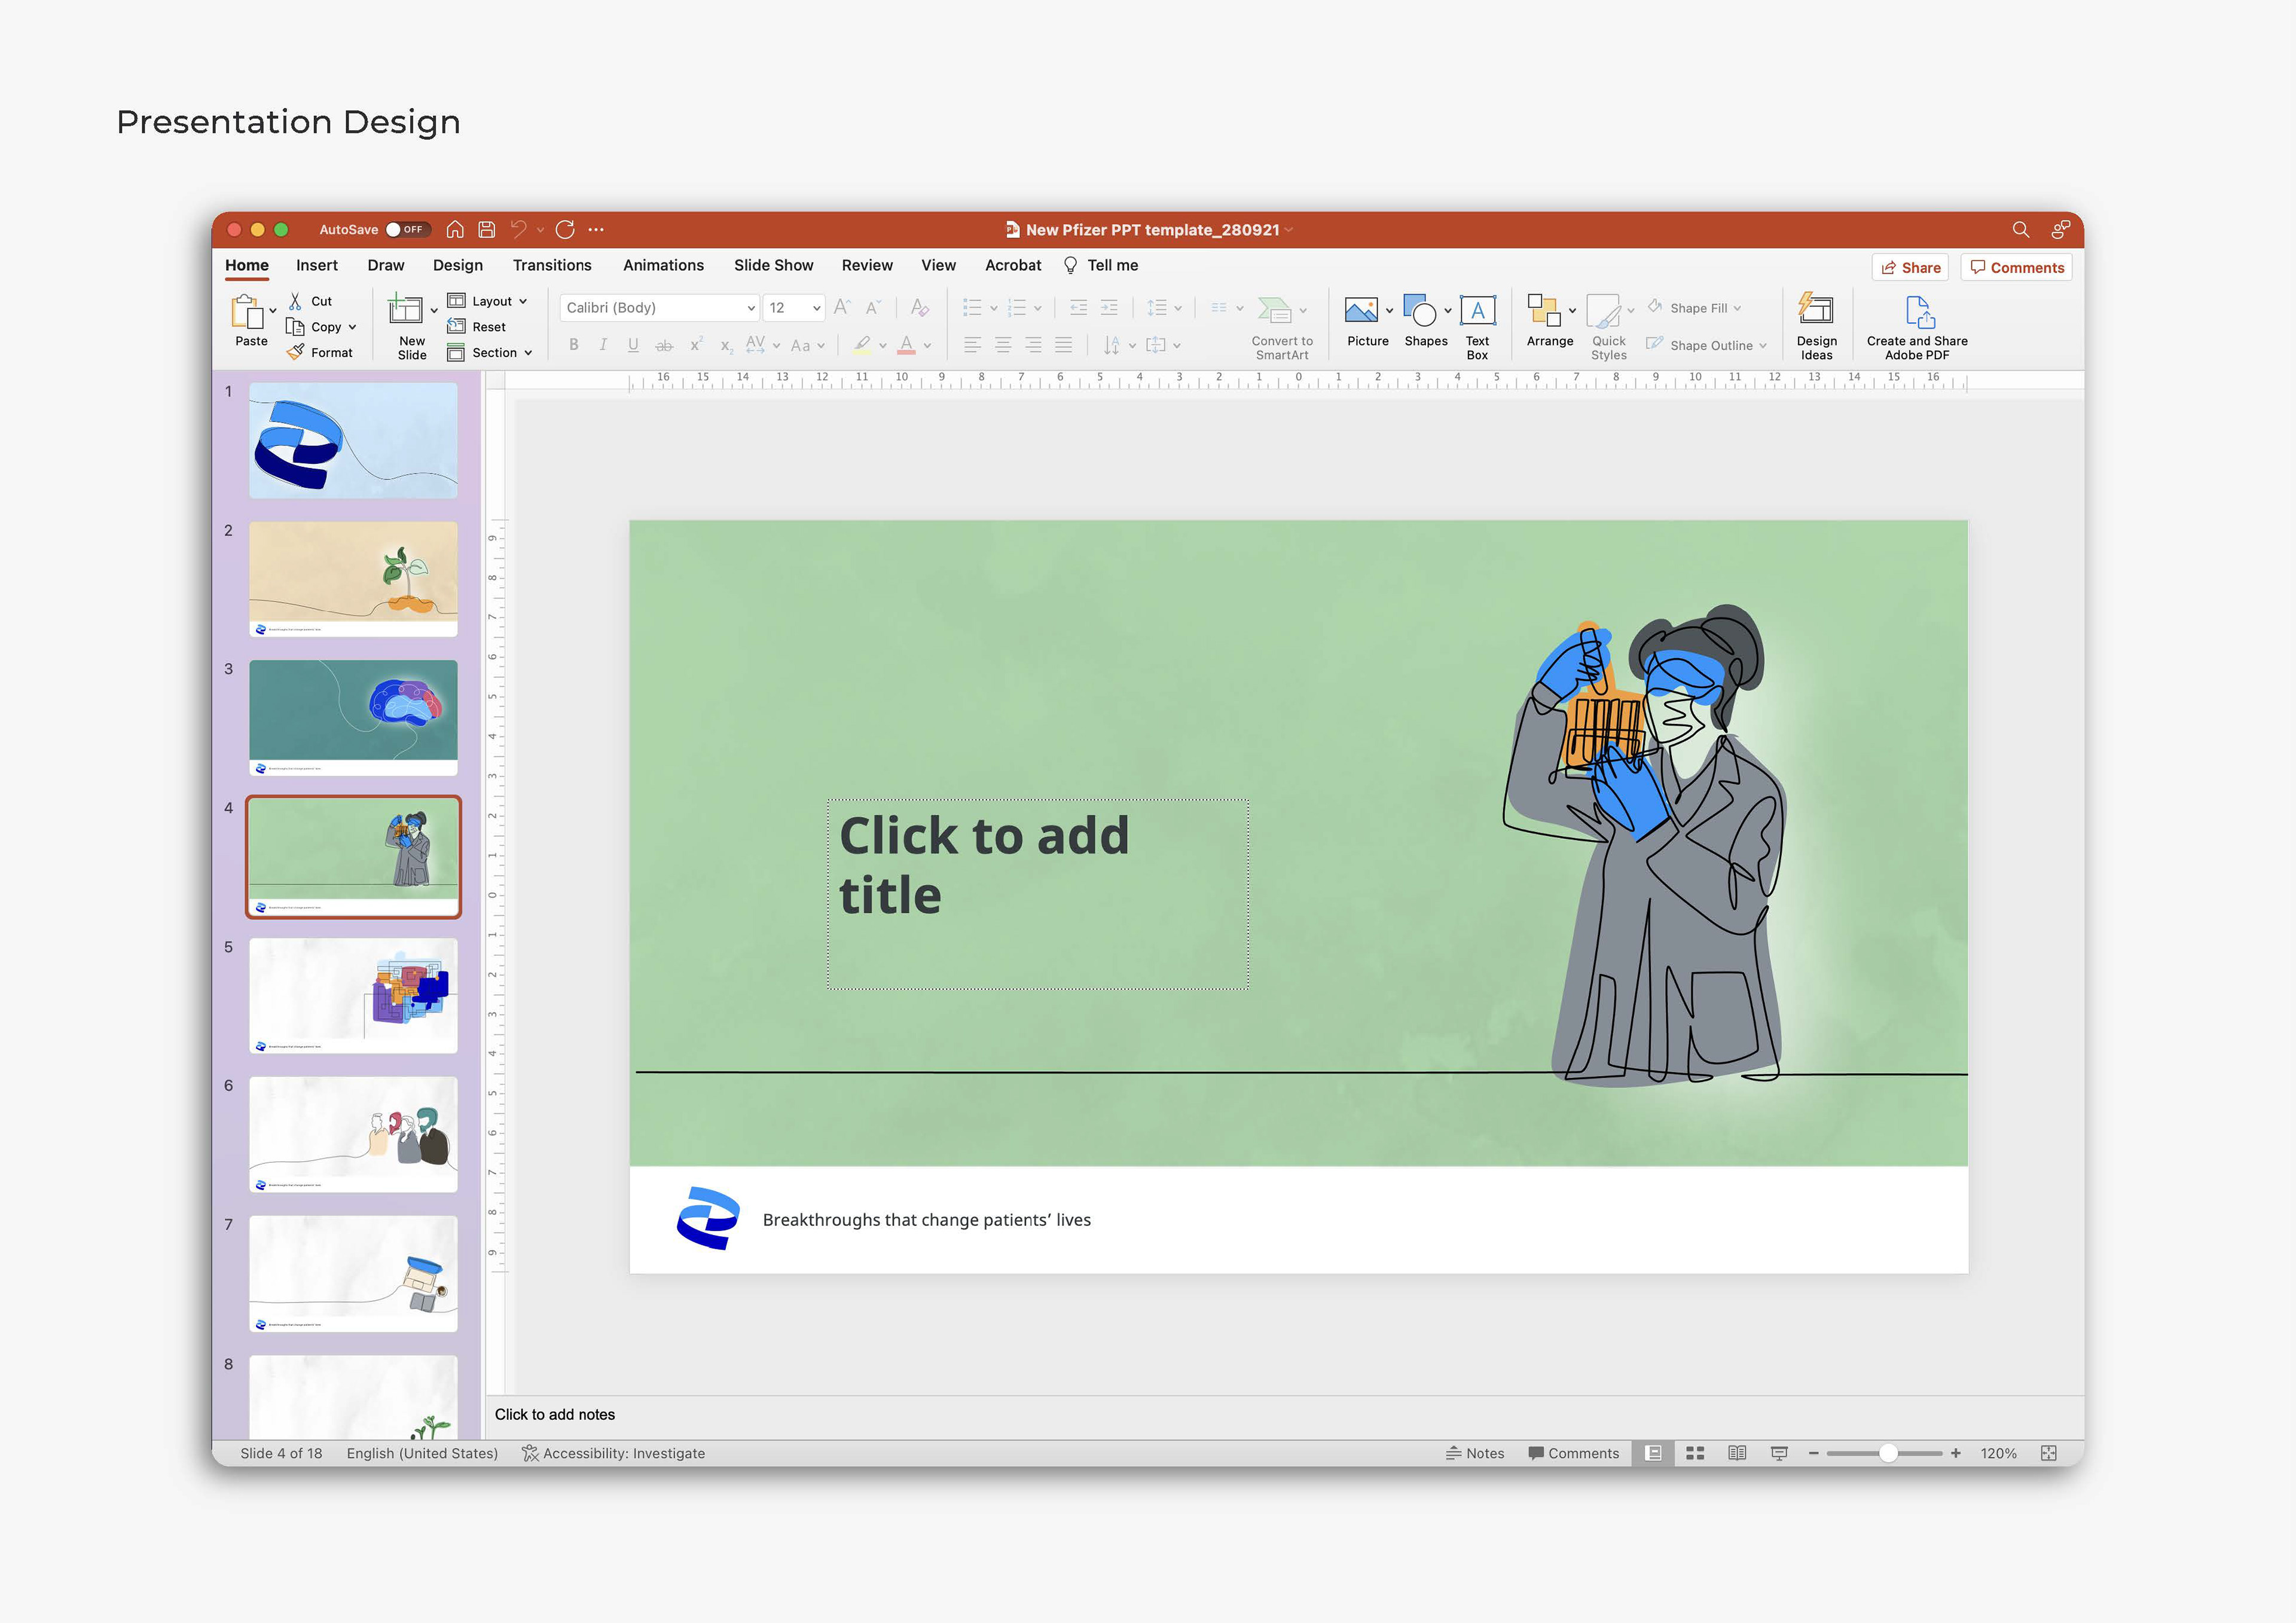
Task: Click the font color red A swatch
Action: tap(906, 345)
